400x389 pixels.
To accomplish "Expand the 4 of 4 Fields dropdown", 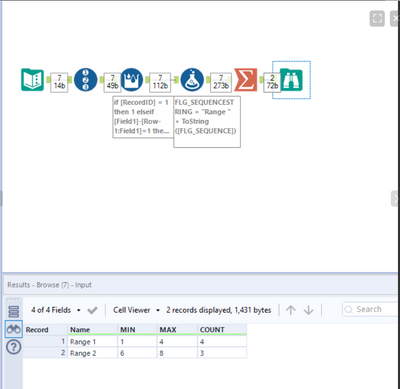I will pos(56,310).
